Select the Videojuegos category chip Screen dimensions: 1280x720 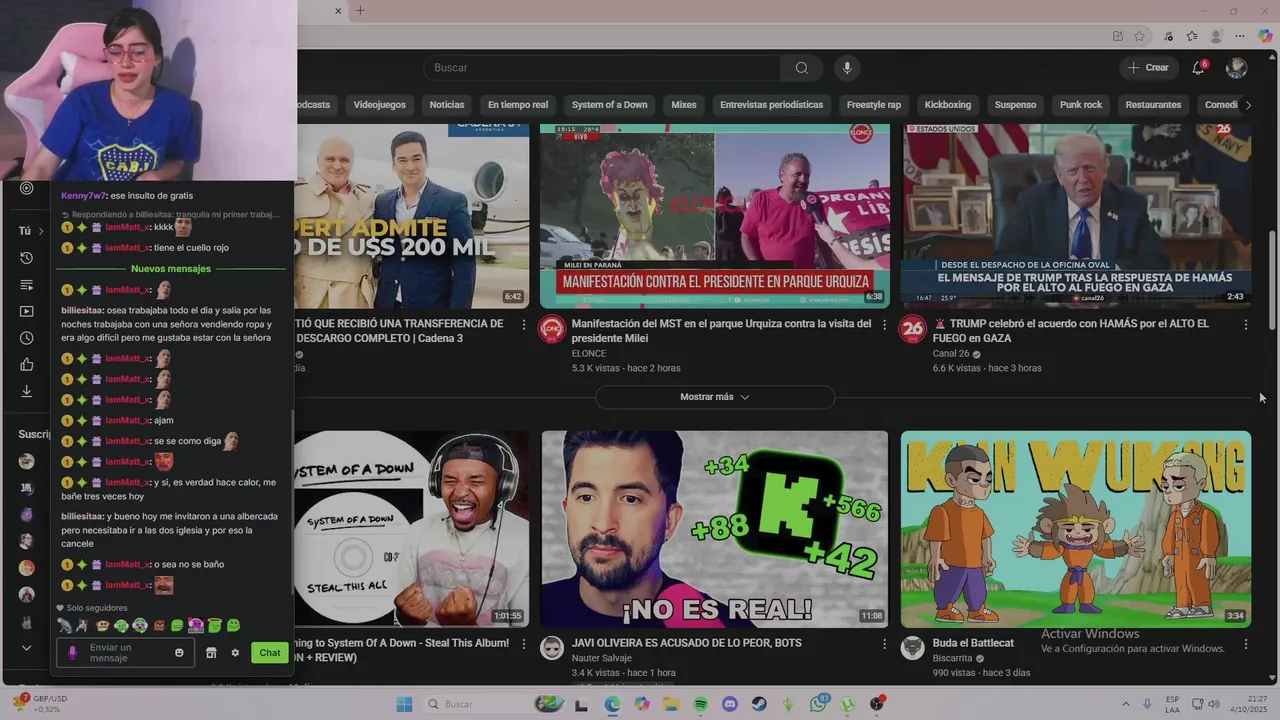(379, 105)
